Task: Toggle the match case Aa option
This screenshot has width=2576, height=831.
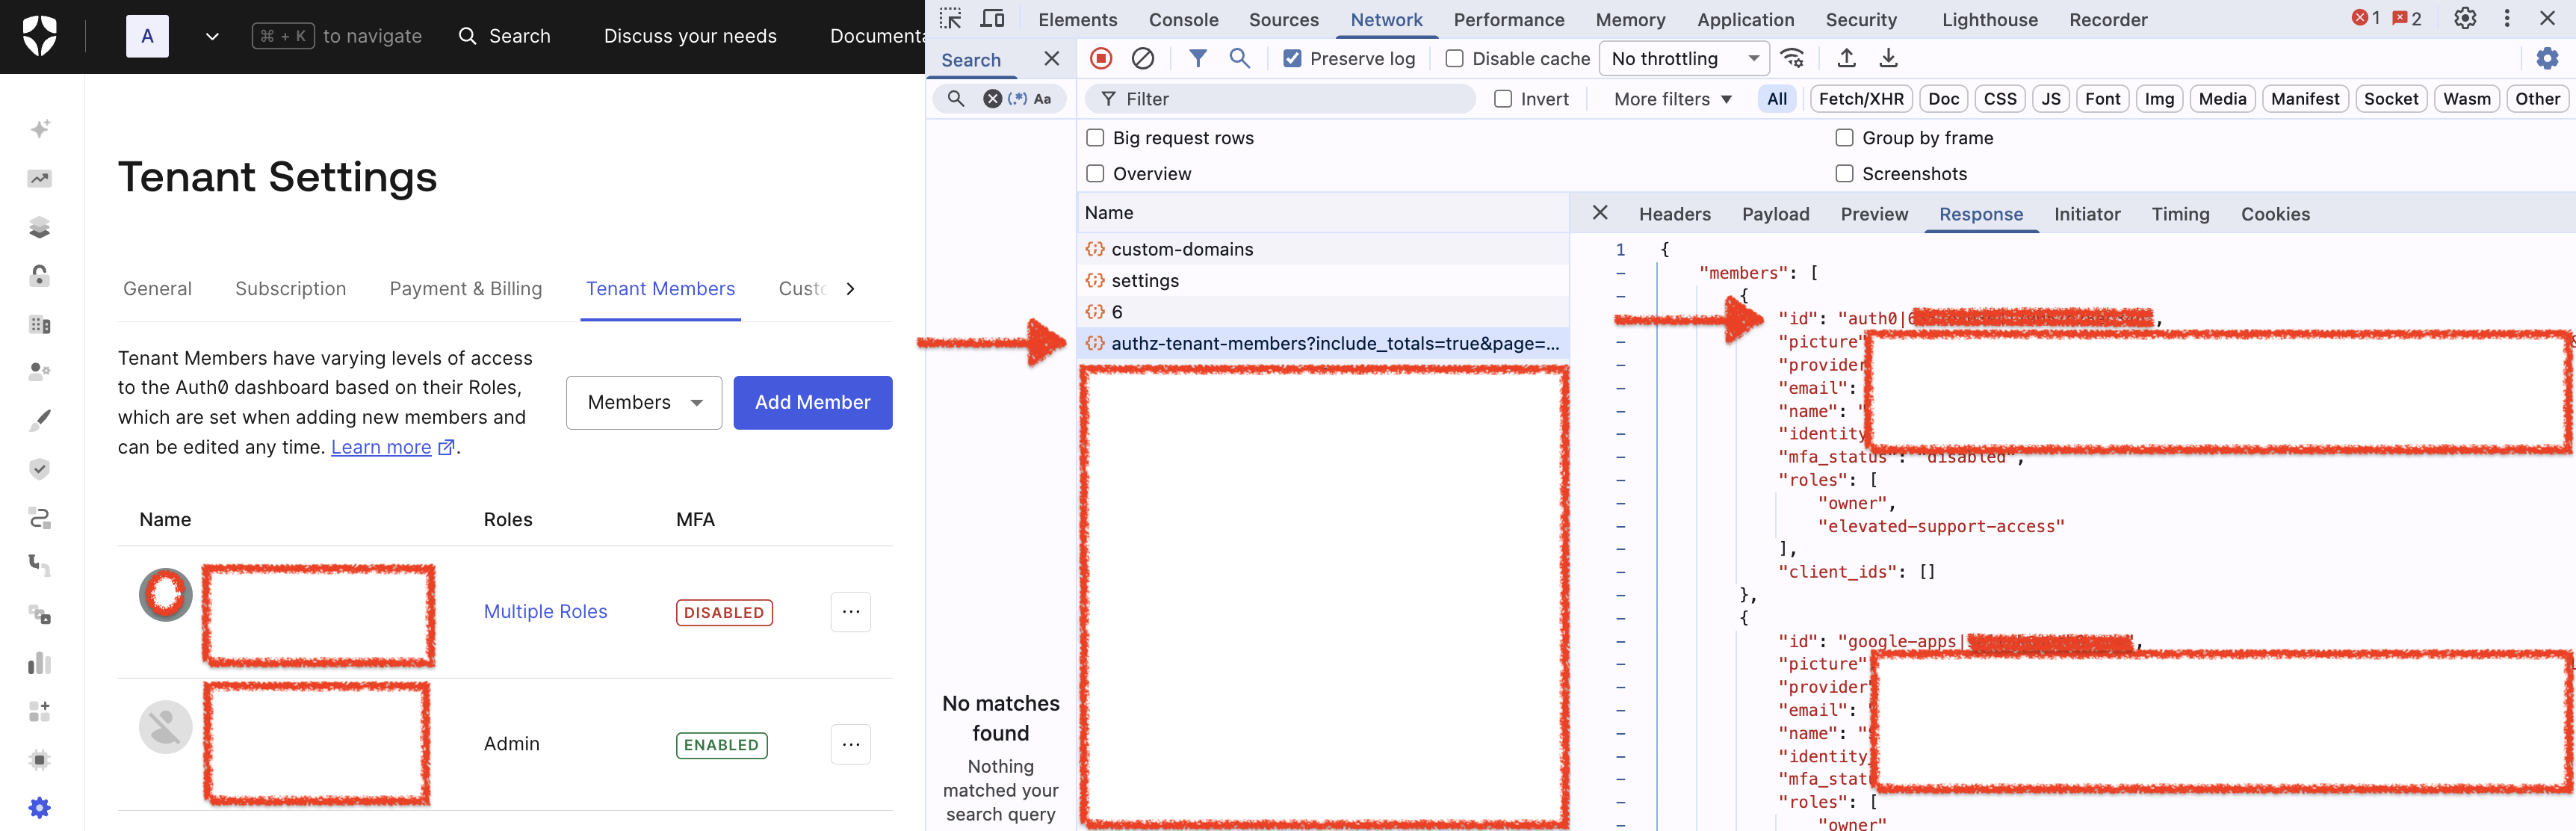Action: coord(1042,99)
